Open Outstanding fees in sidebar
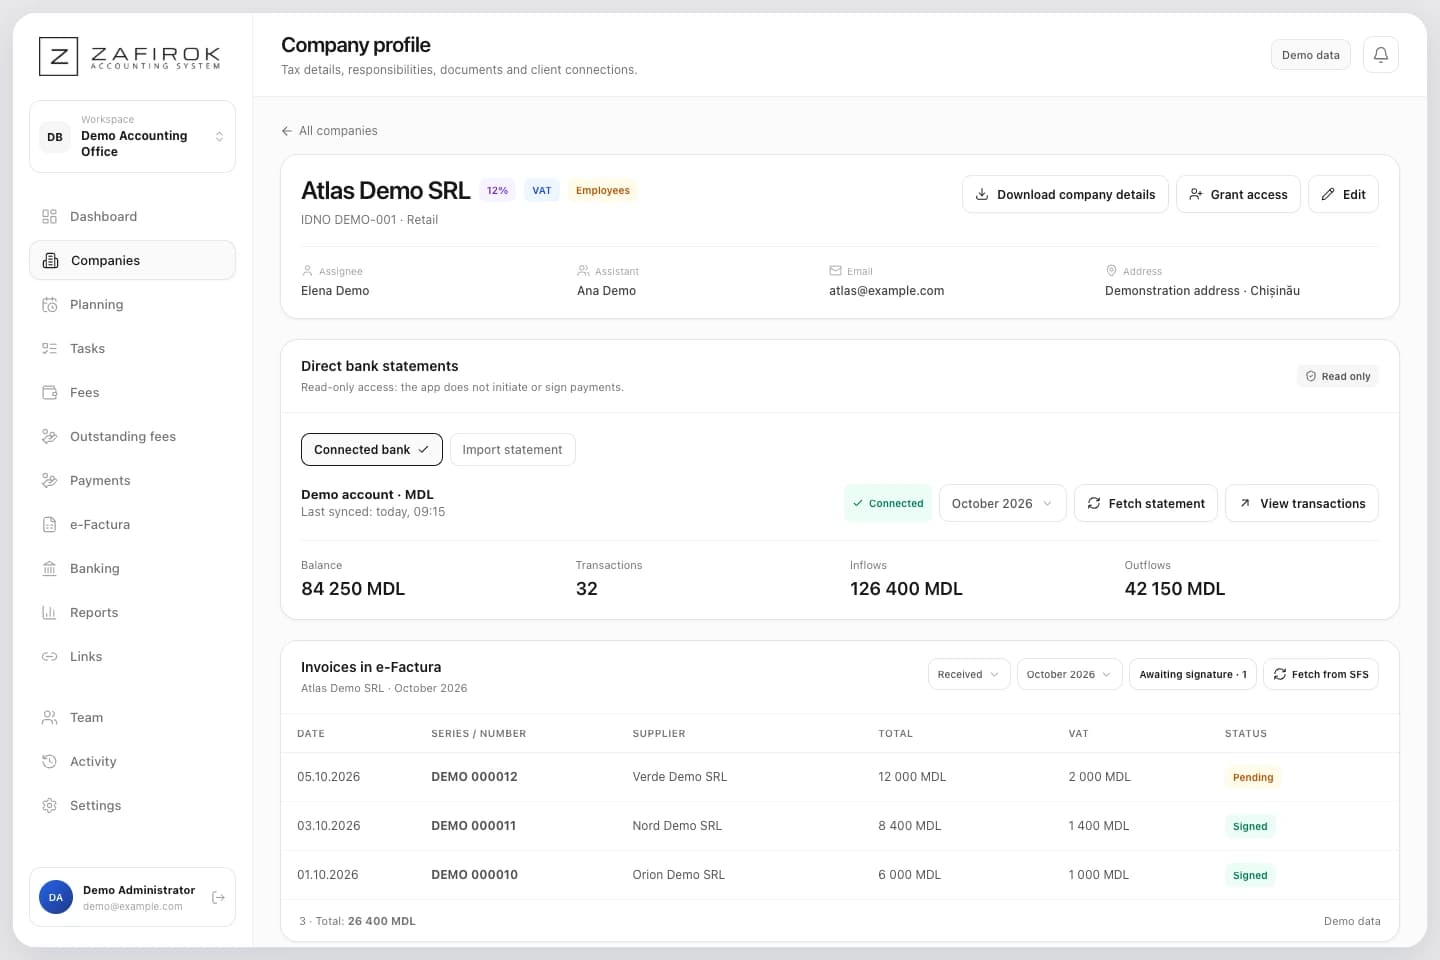 coord(132,436)
